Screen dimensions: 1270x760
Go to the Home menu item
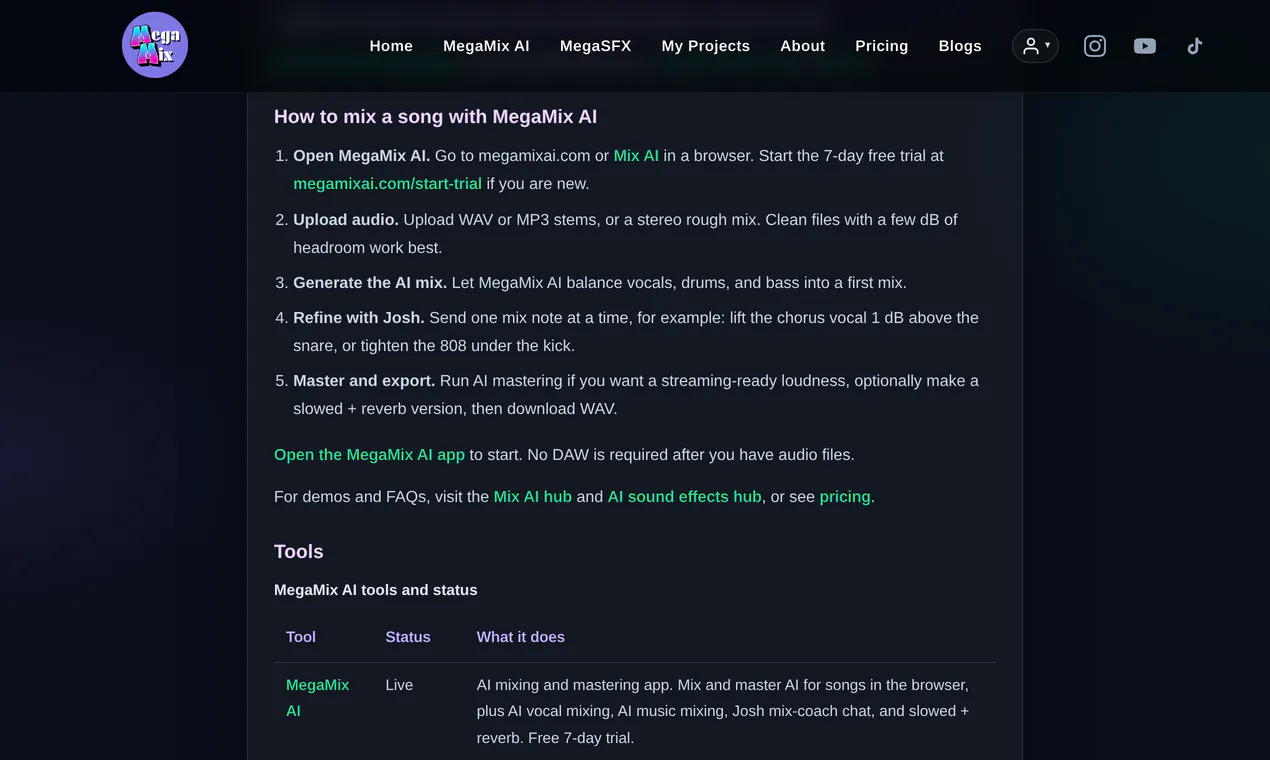pyautogui.click(x=391, y=46)
